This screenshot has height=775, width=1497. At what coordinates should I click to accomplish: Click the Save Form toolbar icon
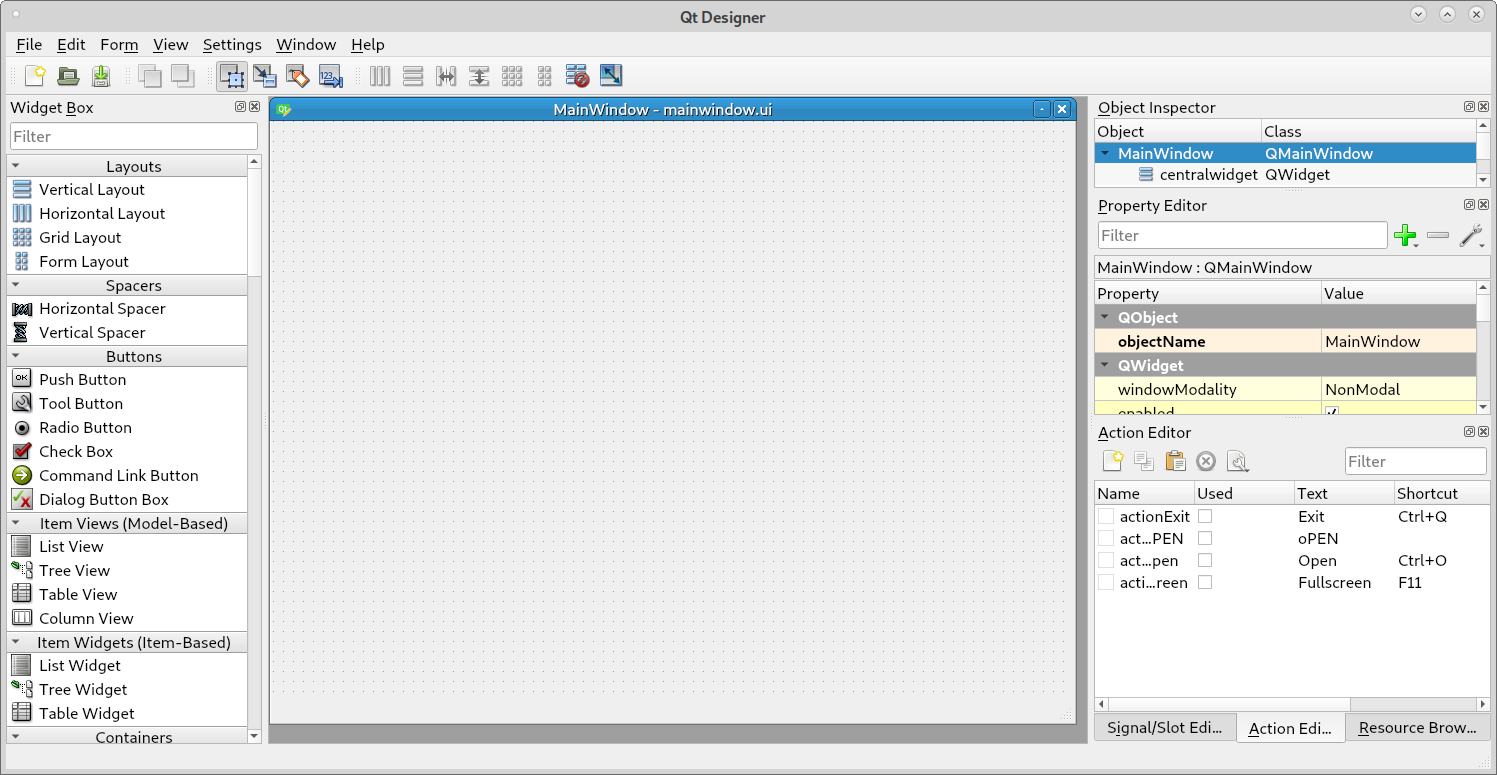(x=101, y=76)
